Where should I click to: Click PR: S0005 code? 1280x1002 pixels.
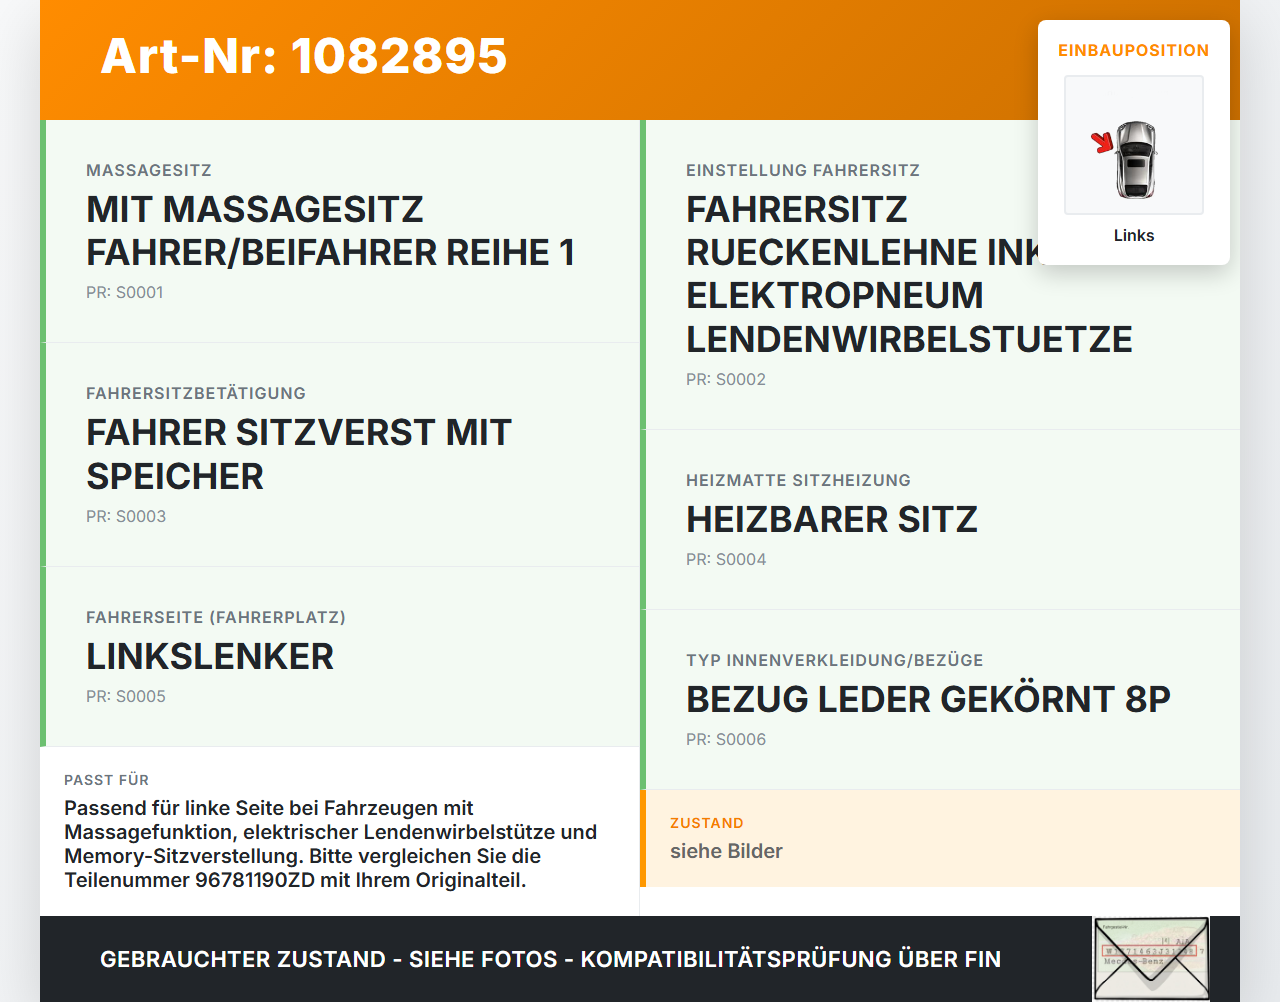pos(126,696)
